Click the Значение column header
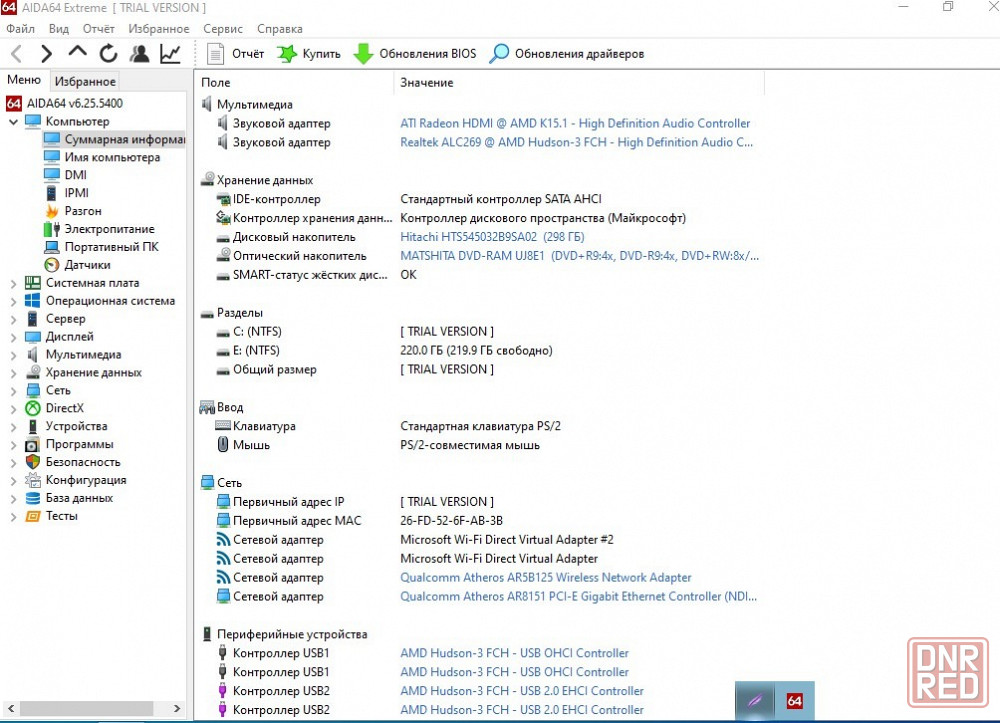1000x723 pixels. (x=426, y=82)
